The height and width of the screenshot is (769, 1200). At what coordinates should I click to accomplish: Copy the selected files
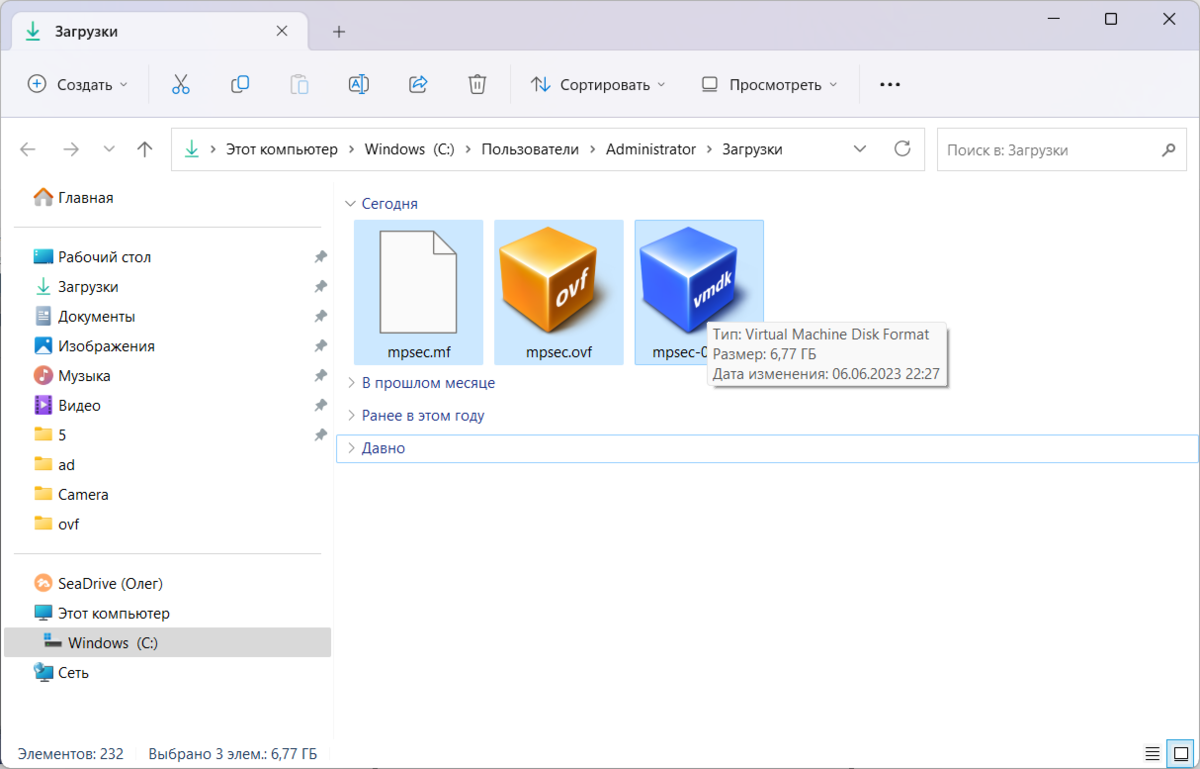240,84
